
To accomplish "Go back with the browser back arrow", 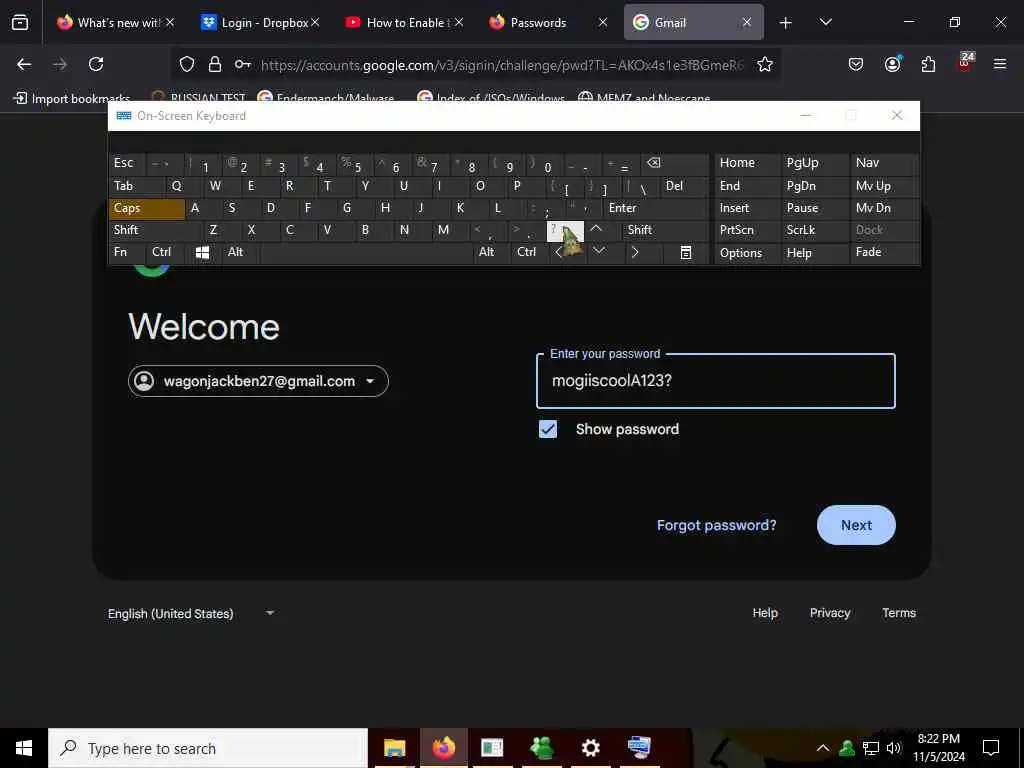I will click(x=24, y=64).
